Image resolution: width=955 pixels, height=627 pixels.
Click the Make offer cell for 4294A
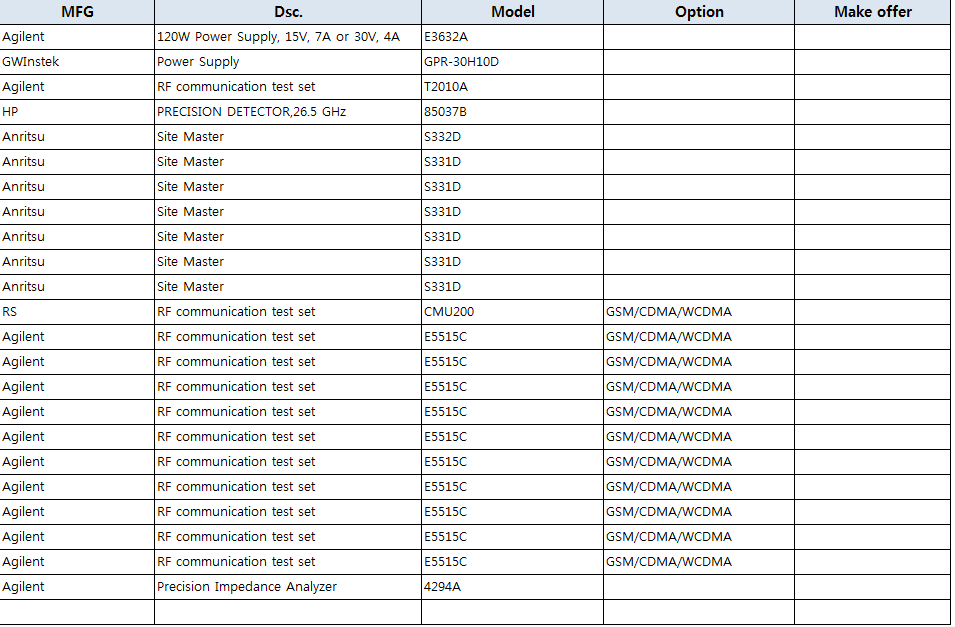click(x=872, y=587)
